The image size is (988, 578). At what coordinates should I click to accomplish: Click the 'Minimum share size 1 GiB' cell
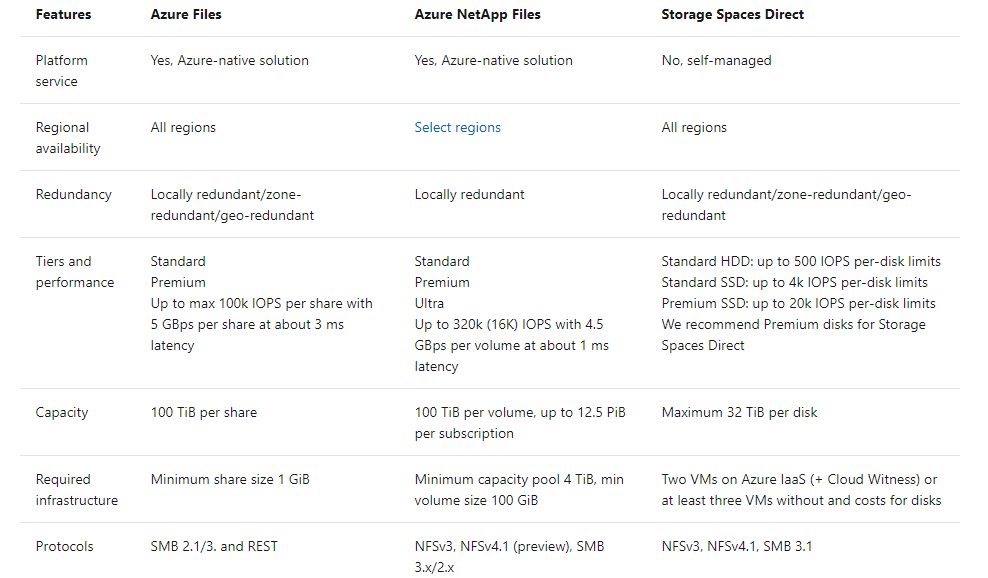coord(230,480)
